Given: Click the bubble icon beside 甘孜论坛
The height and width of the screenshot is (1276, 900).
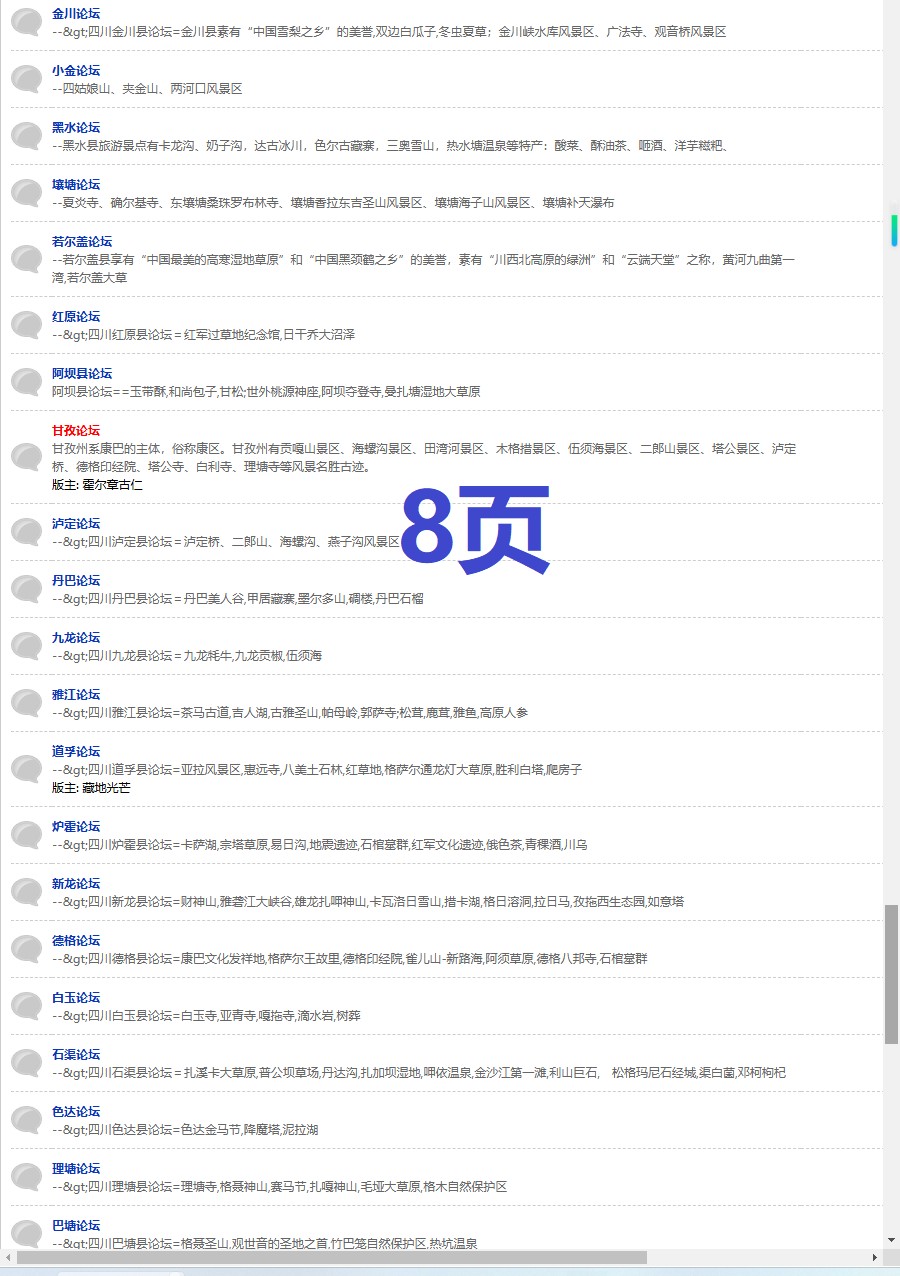Looking at the screenshot, I should point(26,458).
